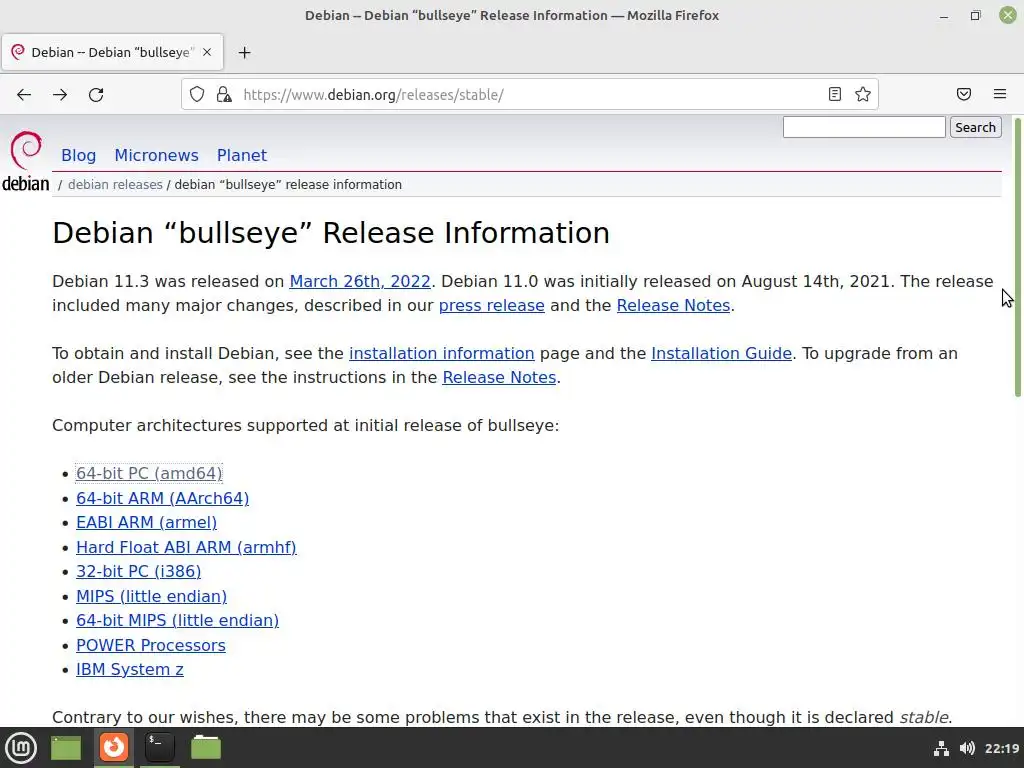This screenshot has height=768, width=1024.
Task: Follow the debian releases breadcrumb link
Action: tap(115, 185)
